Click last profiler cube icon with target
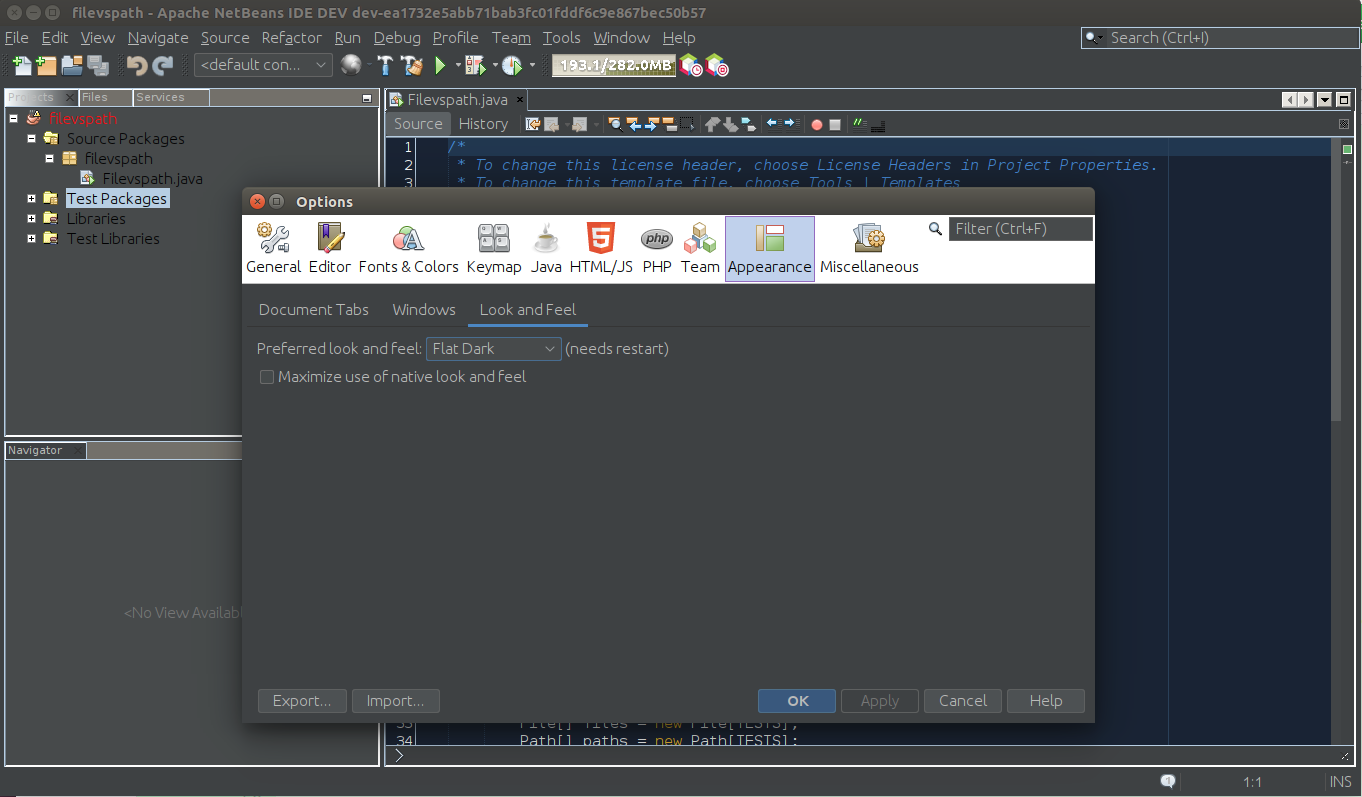Screen dimensions: 1362x797 (717, 66)
